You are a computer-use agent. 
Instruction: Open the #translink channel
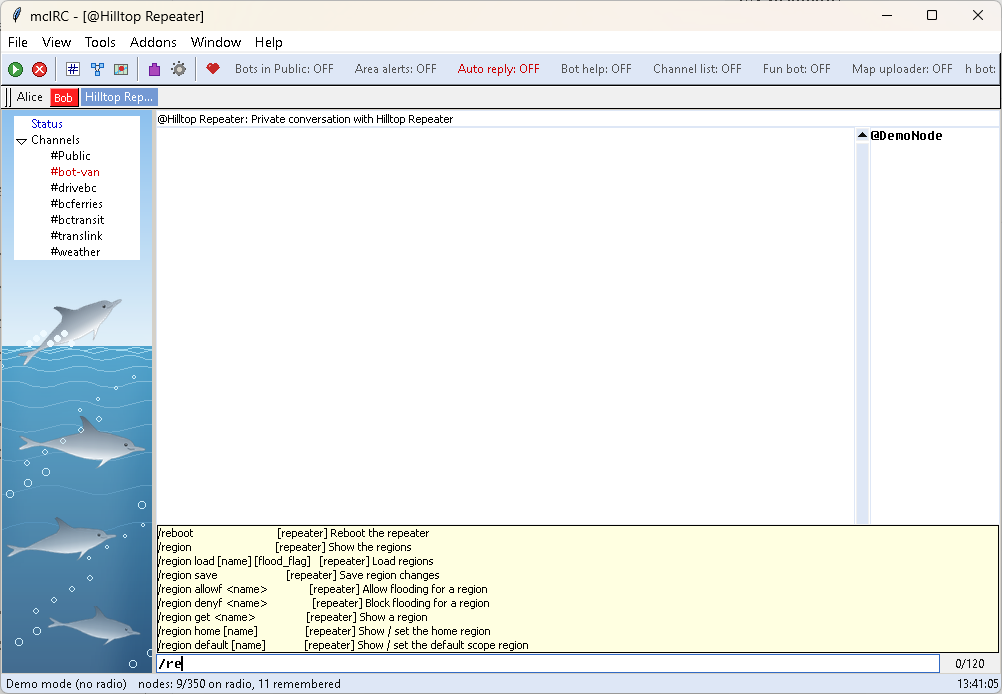pos(77,236)
